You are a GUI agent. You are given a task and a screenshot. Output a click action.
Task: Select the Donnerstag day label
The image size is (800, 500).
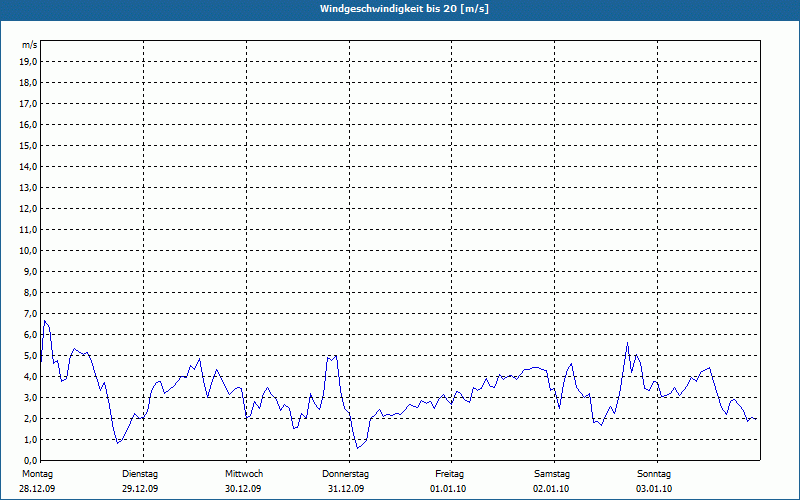pyautogui.click(x=345, y=474)
